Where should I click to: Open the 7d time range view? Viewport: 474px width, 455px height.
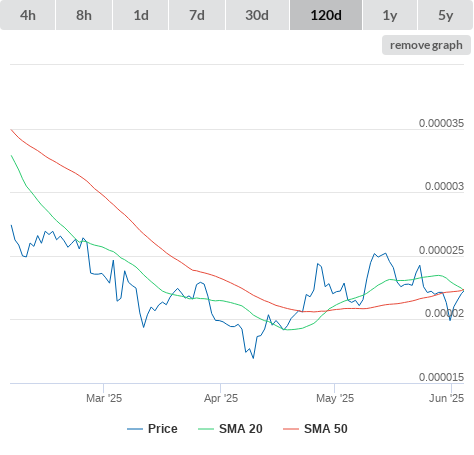pos(197,15)
